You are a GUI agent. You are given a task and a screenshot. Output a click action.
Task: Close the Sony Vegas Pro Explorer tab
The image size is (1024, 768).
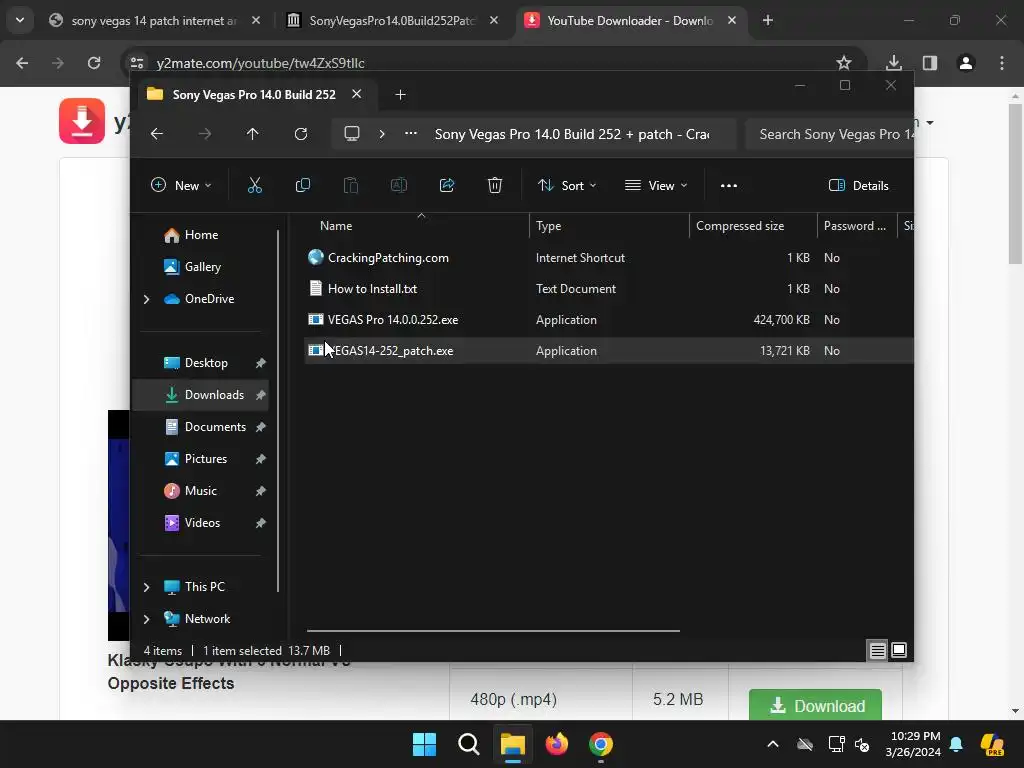coord(357,94)
